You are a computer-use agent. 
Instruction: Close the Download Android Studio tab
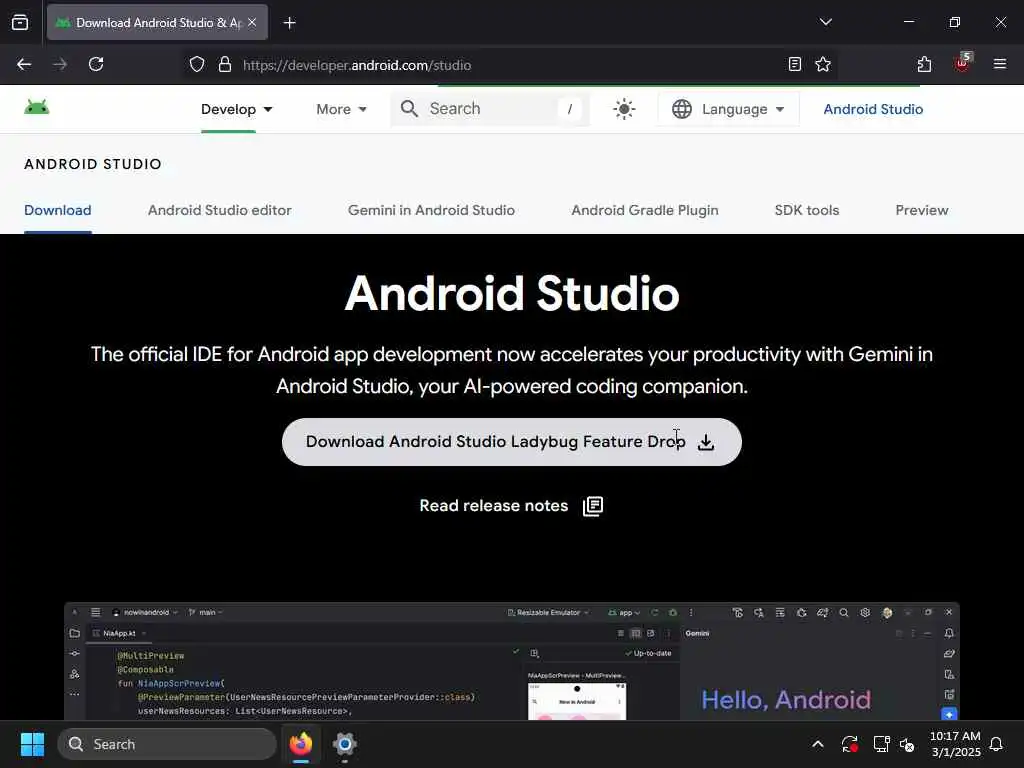point(252,22)
